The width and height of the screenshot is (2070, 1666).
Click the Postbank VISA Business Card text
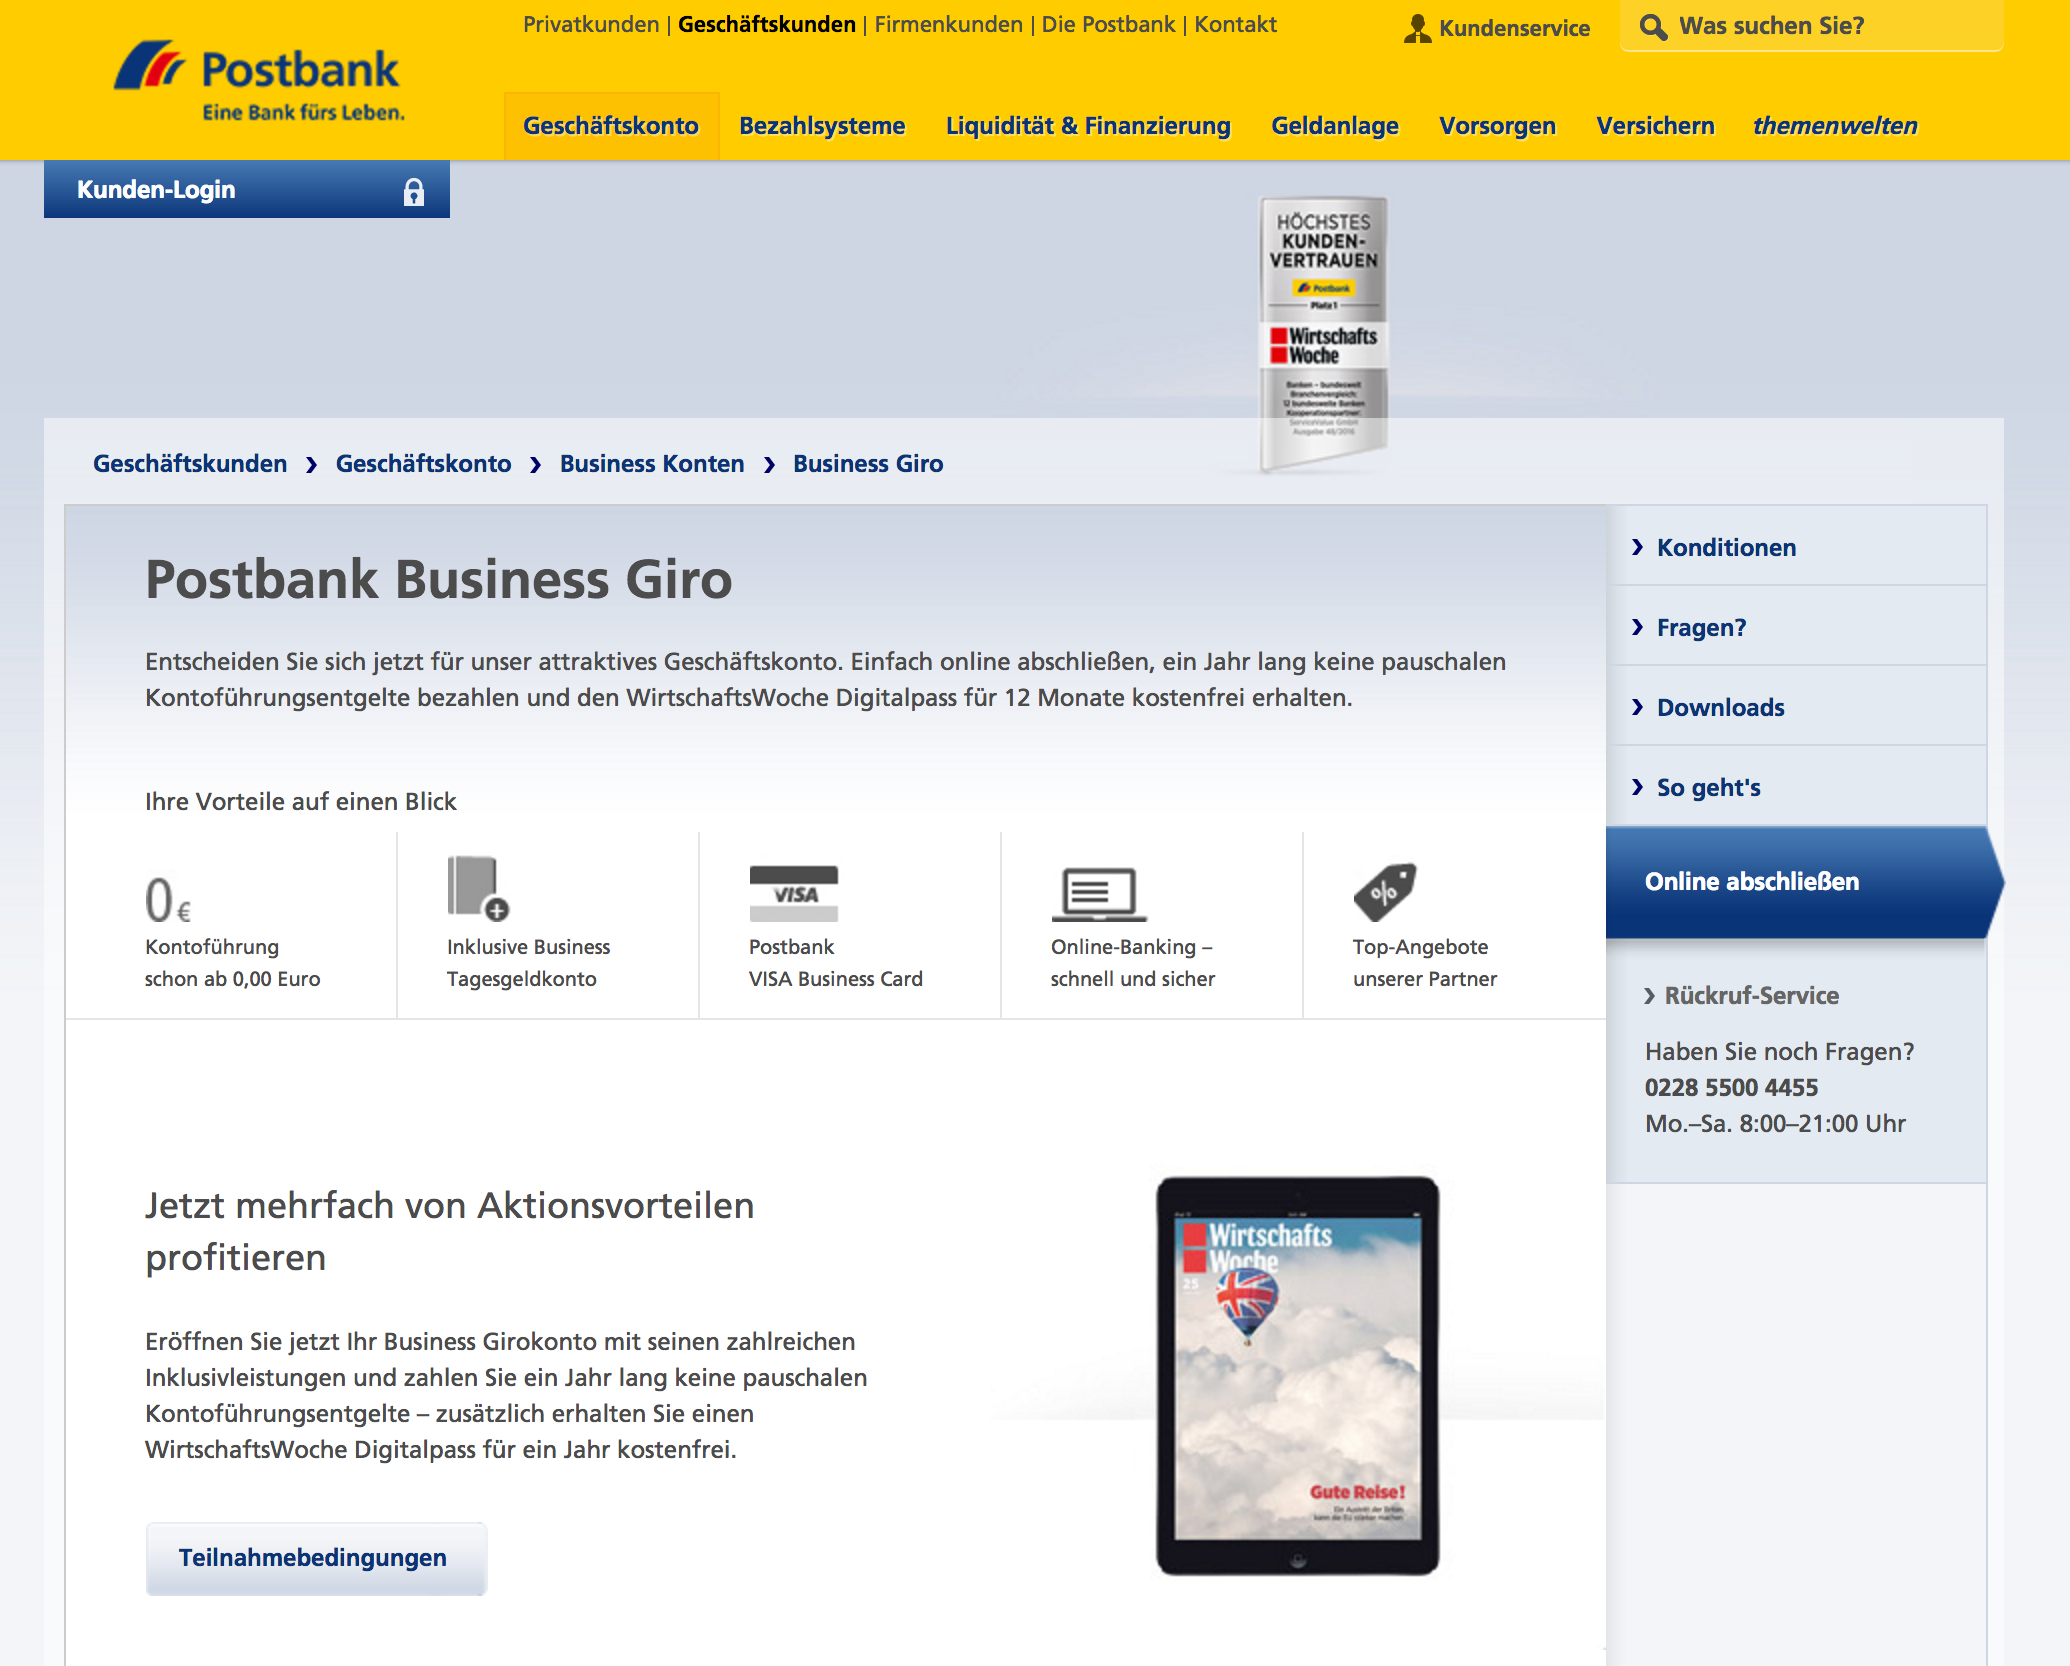(x=836, y=963)
